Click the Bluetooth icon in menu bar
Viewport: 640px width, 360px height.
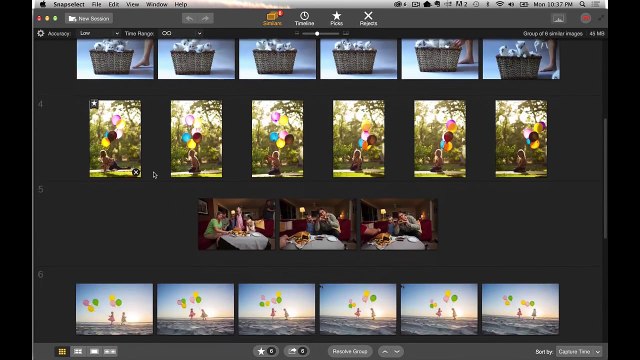tap(488, 4)
